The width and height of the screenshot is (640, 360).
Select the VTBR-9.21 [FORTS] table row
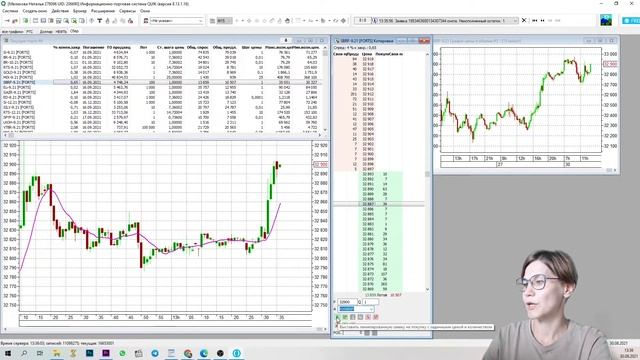(x=162, y=127)
